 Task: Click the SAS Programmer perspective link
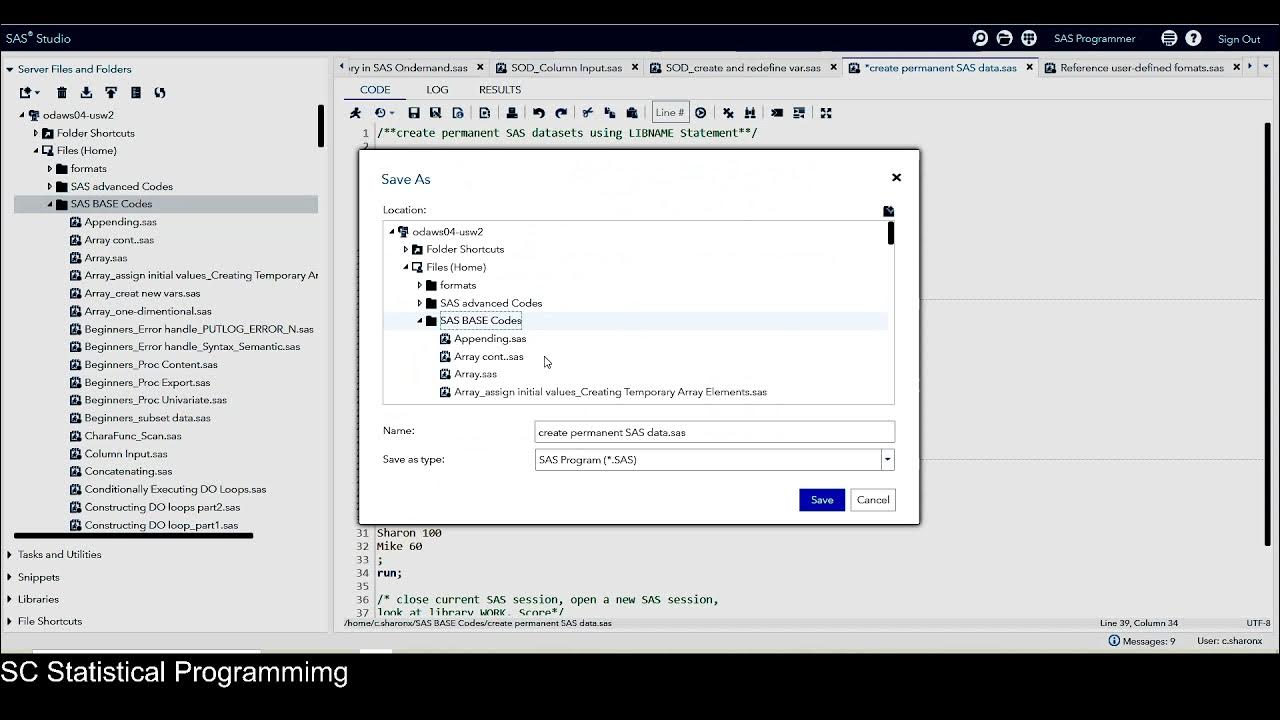click(x=1094, y=39)
